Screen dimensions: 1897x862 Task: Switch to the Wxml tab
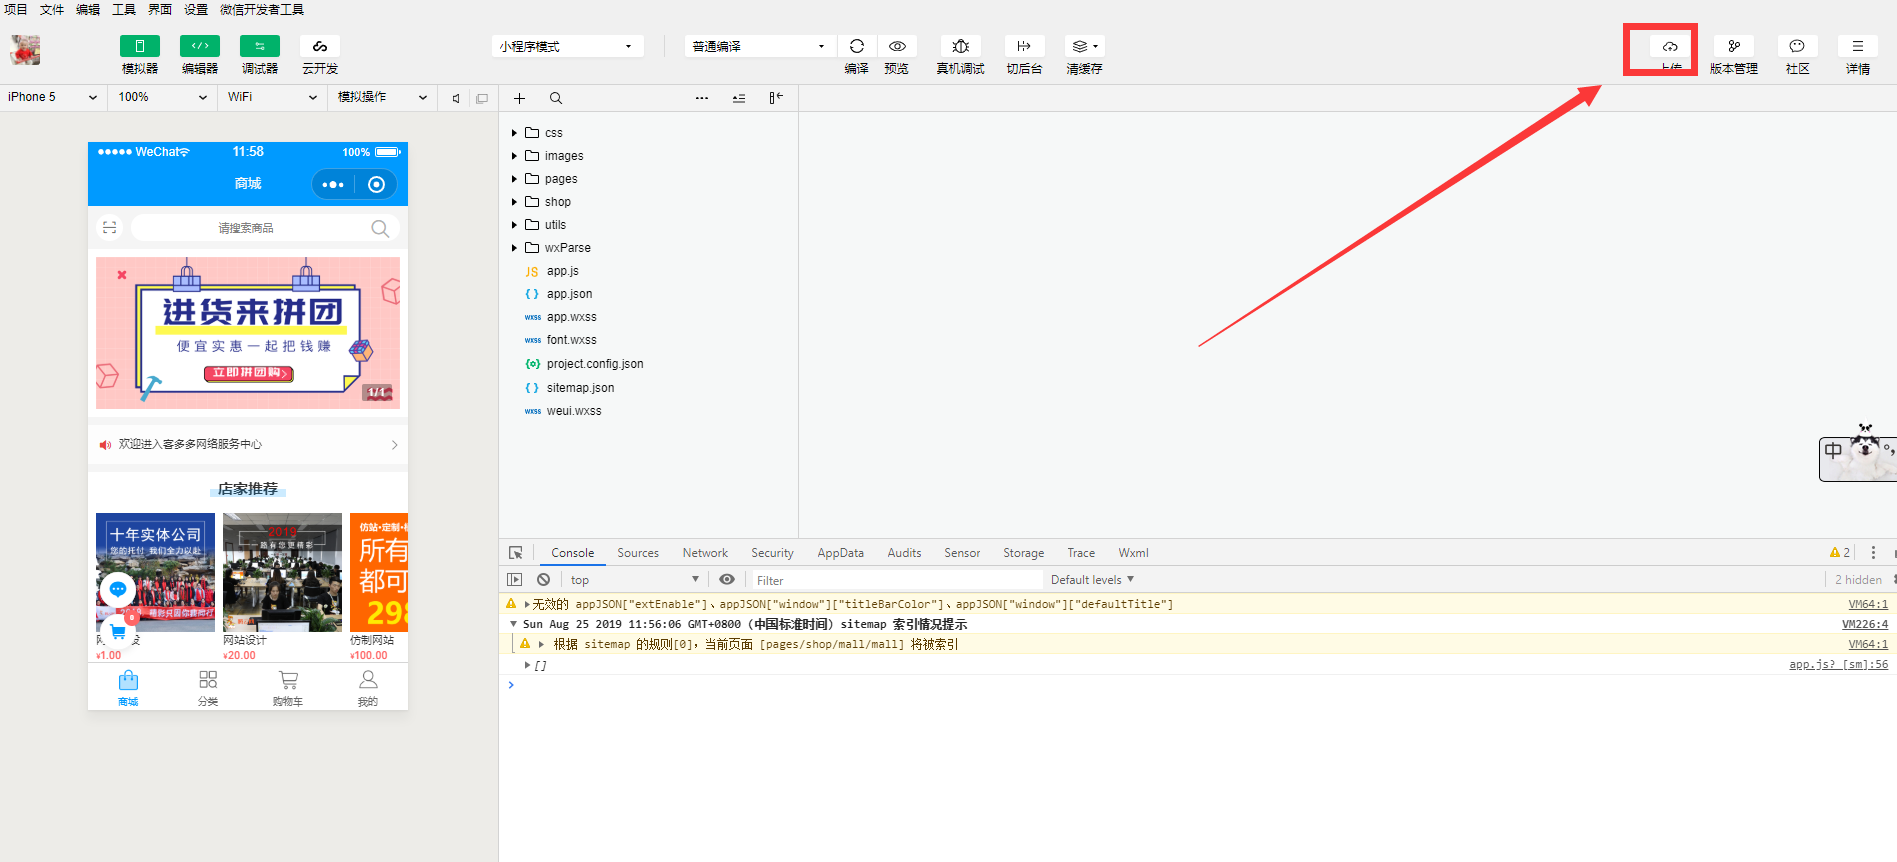click(1133, 553)
